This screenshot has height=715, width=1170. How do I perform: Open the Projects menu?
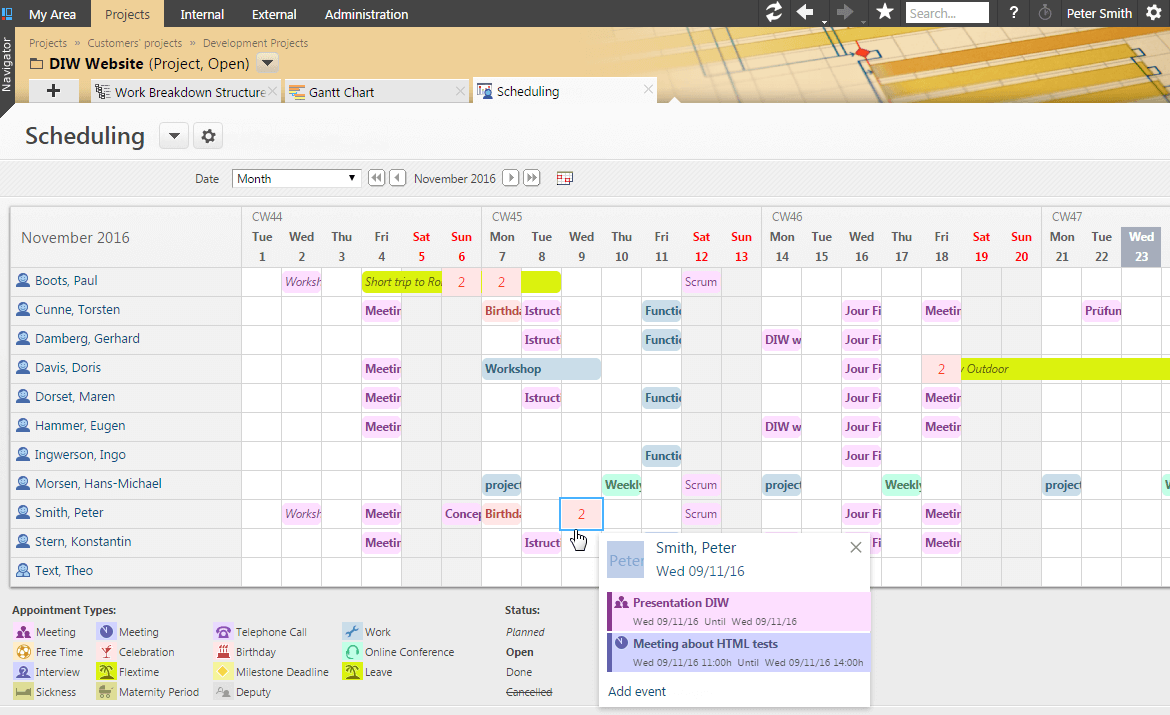click(x=127, y=14)
